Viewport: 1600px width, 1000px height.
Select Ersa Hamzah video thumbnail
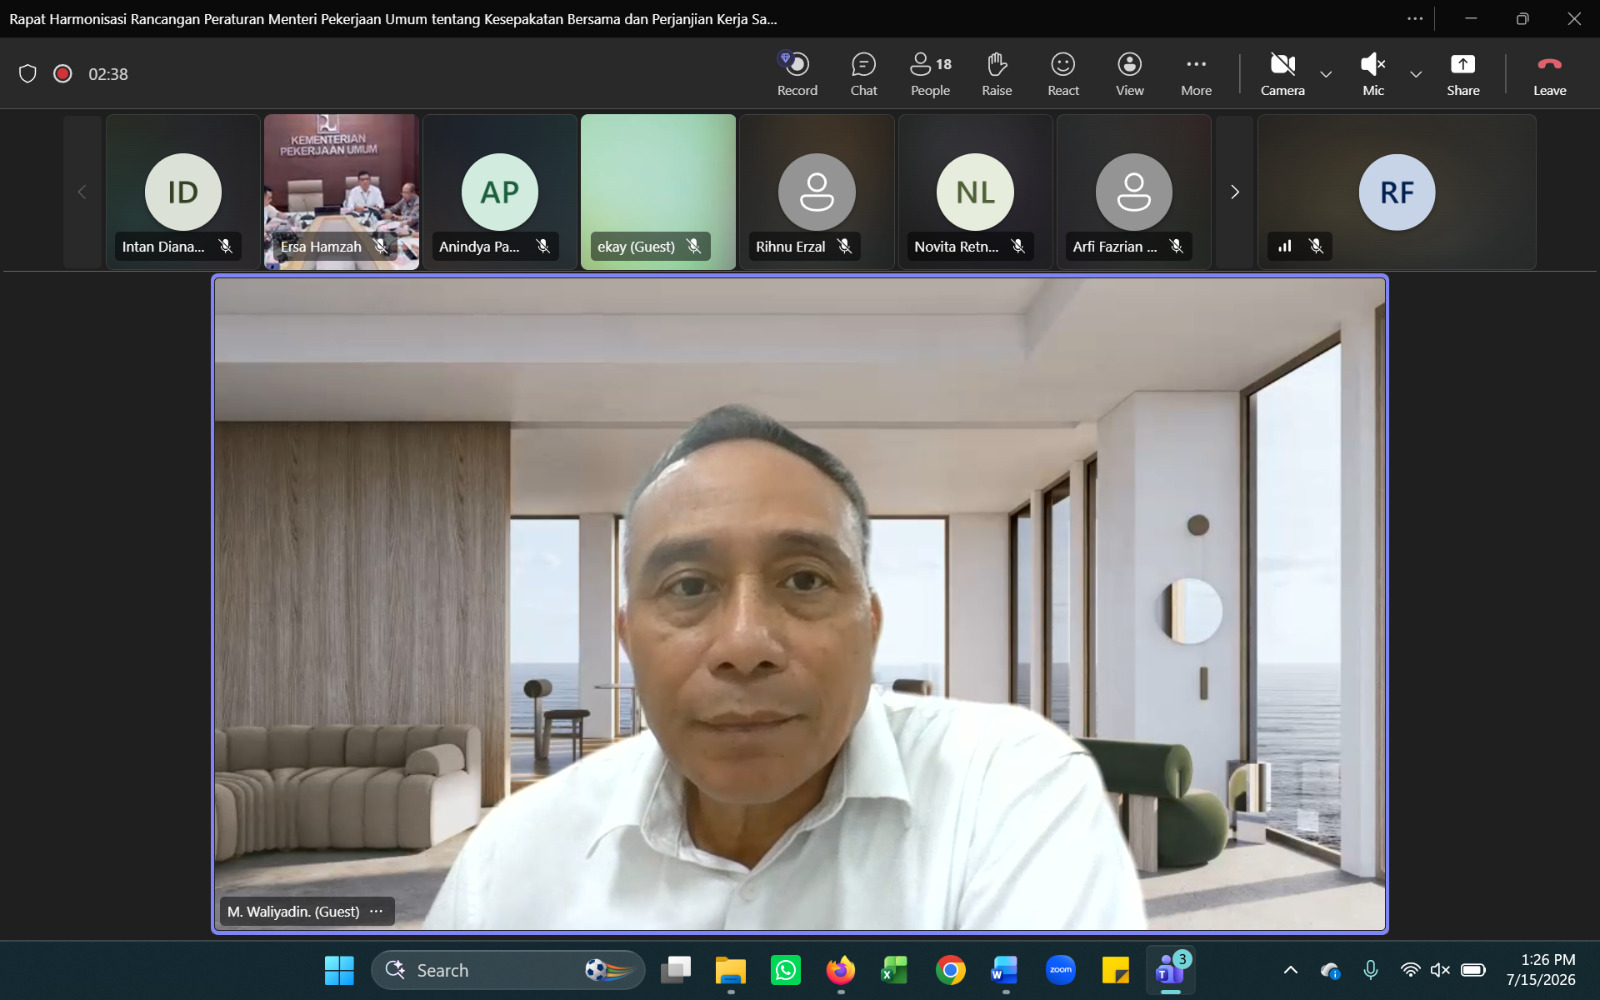(x=341, y=192)
